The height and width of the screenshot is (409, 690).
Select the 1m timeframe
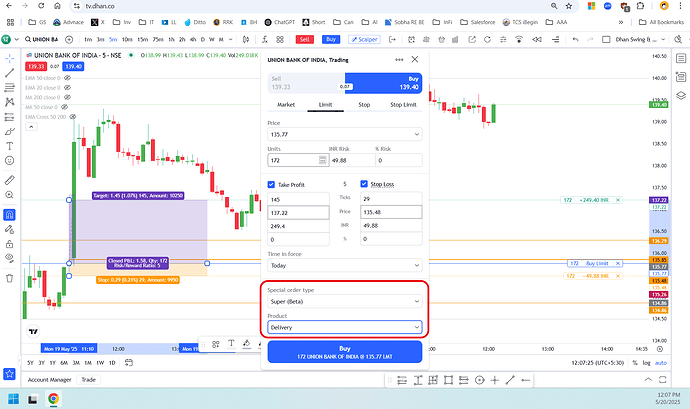pyautogui.click(x=88, y=40)
